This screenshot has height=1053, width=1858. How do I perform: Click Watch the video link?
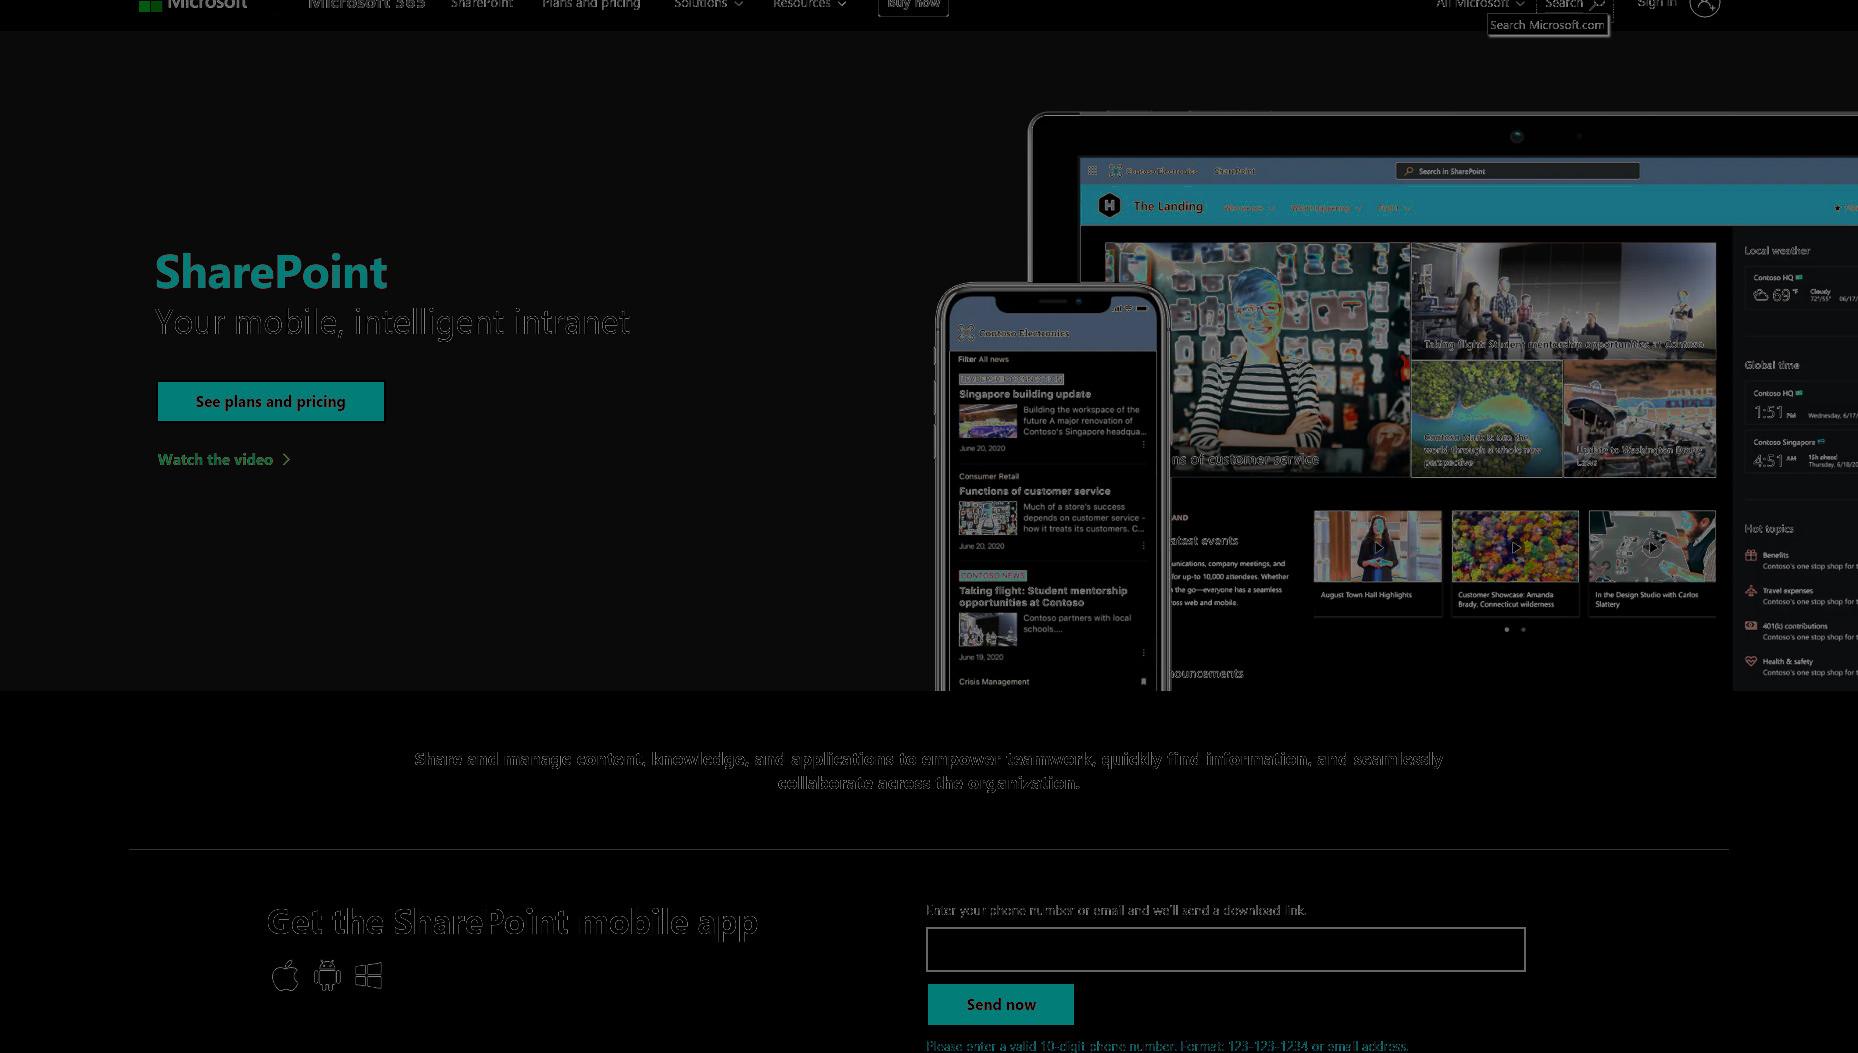[x=224, y=459]
